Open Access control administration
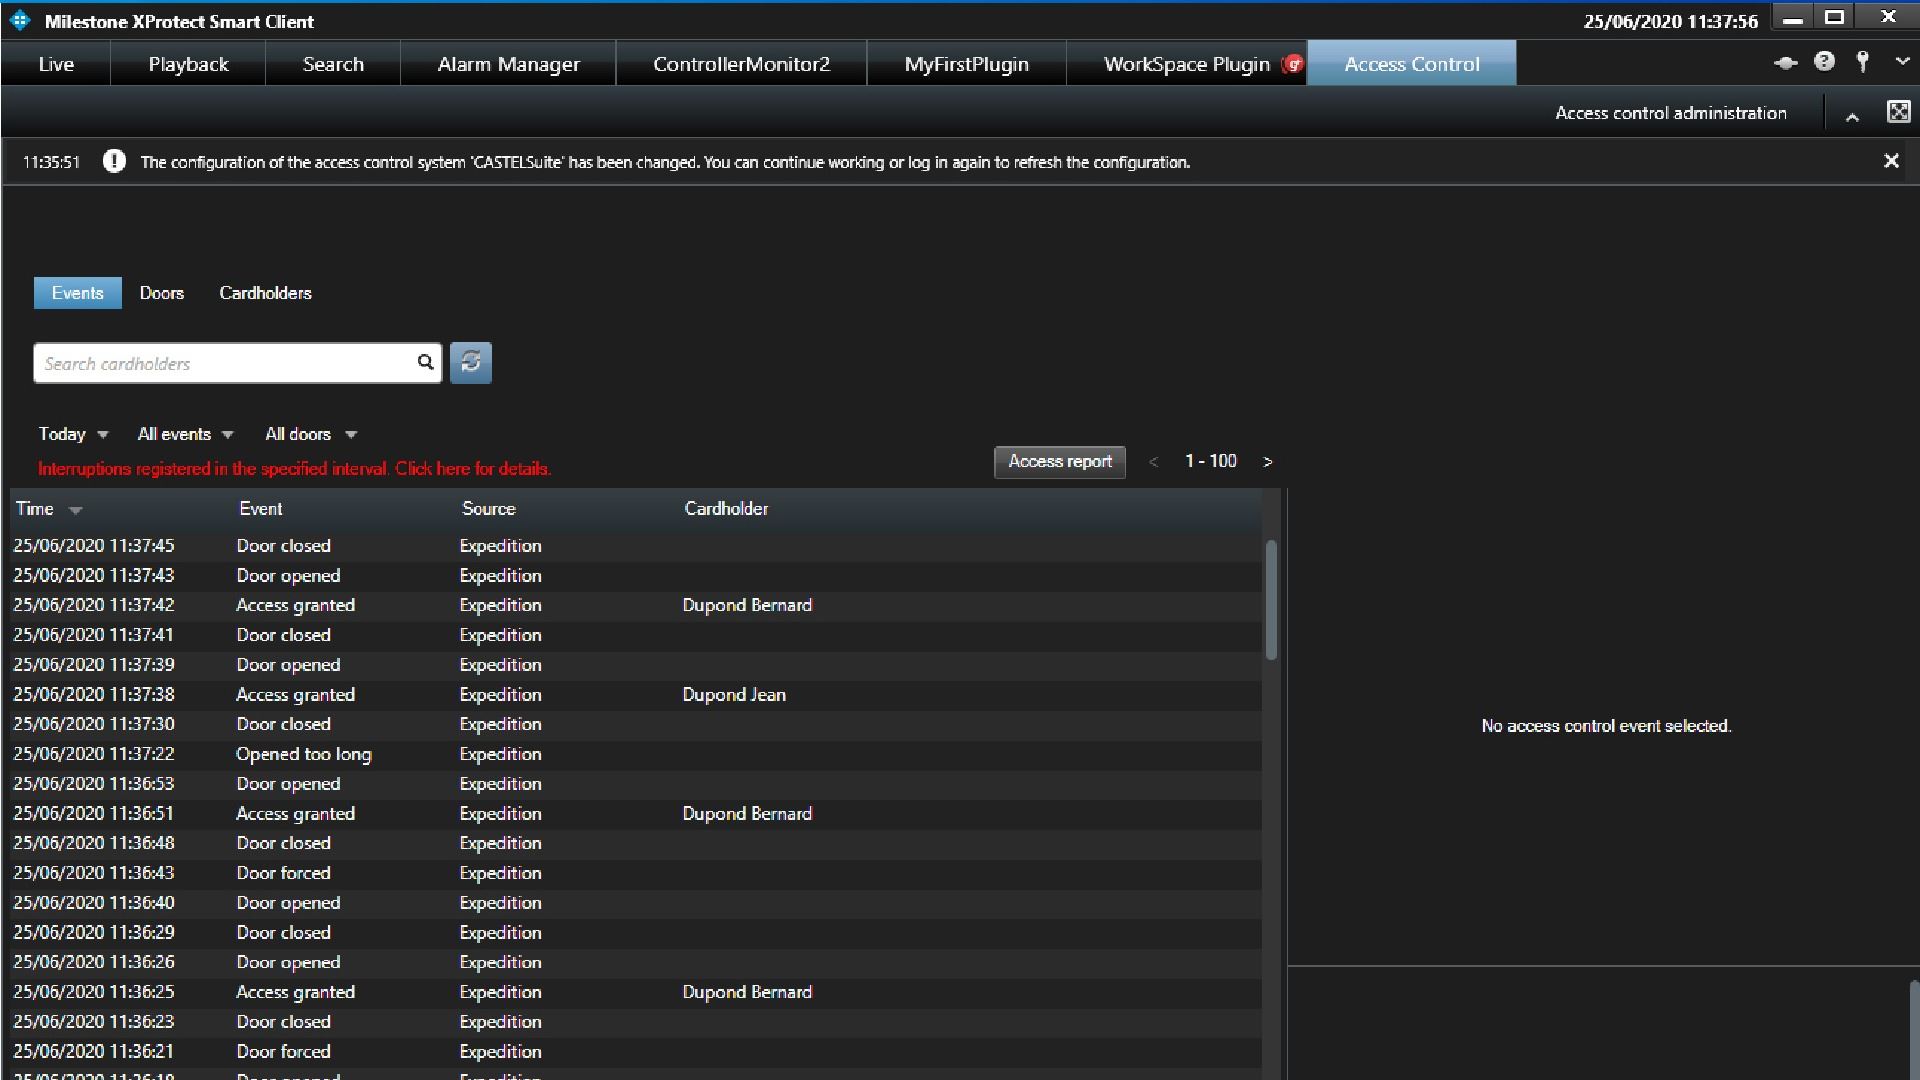1920x1080 pixels. [1670, 113]
